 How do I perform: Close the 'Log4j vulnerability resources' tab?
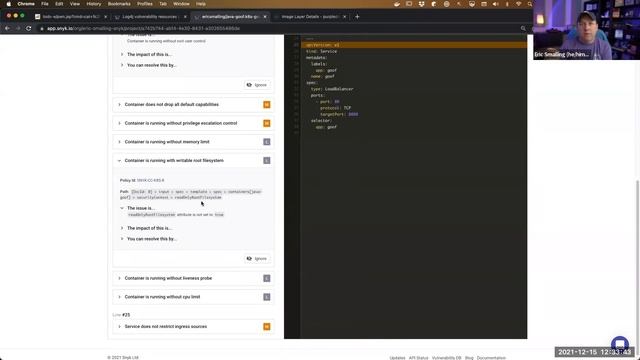click(x=185, y=17)
